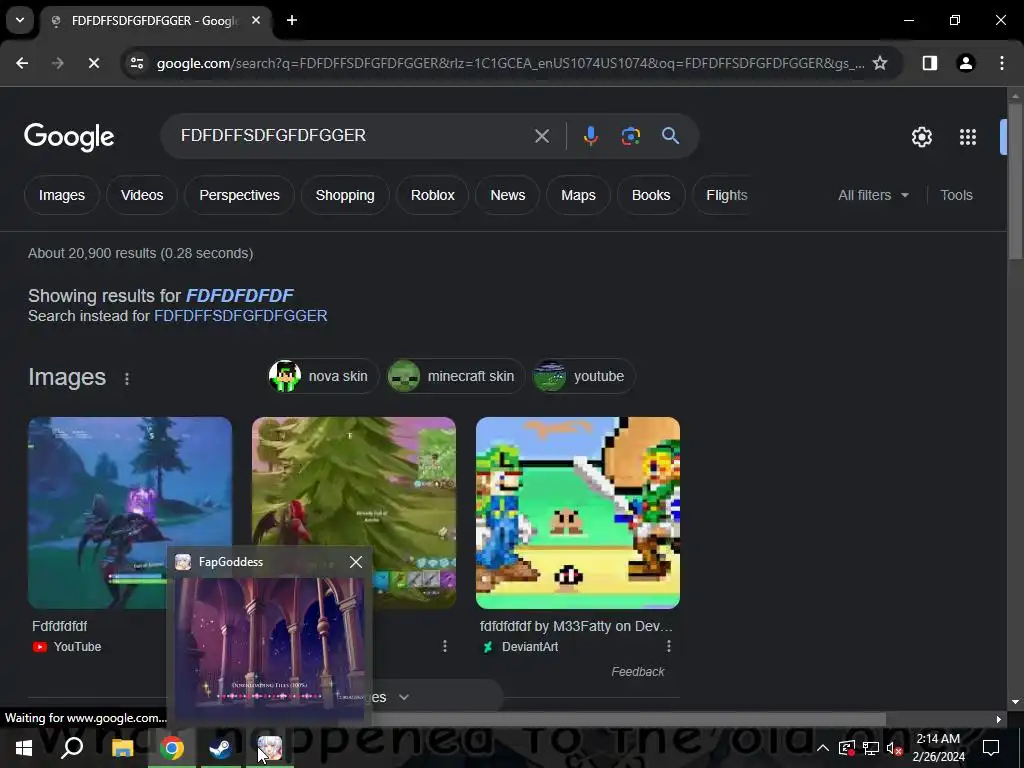This screenshot has height=768, width=1024.
Task: Open the Windows notification center
Action: (991, 748)
